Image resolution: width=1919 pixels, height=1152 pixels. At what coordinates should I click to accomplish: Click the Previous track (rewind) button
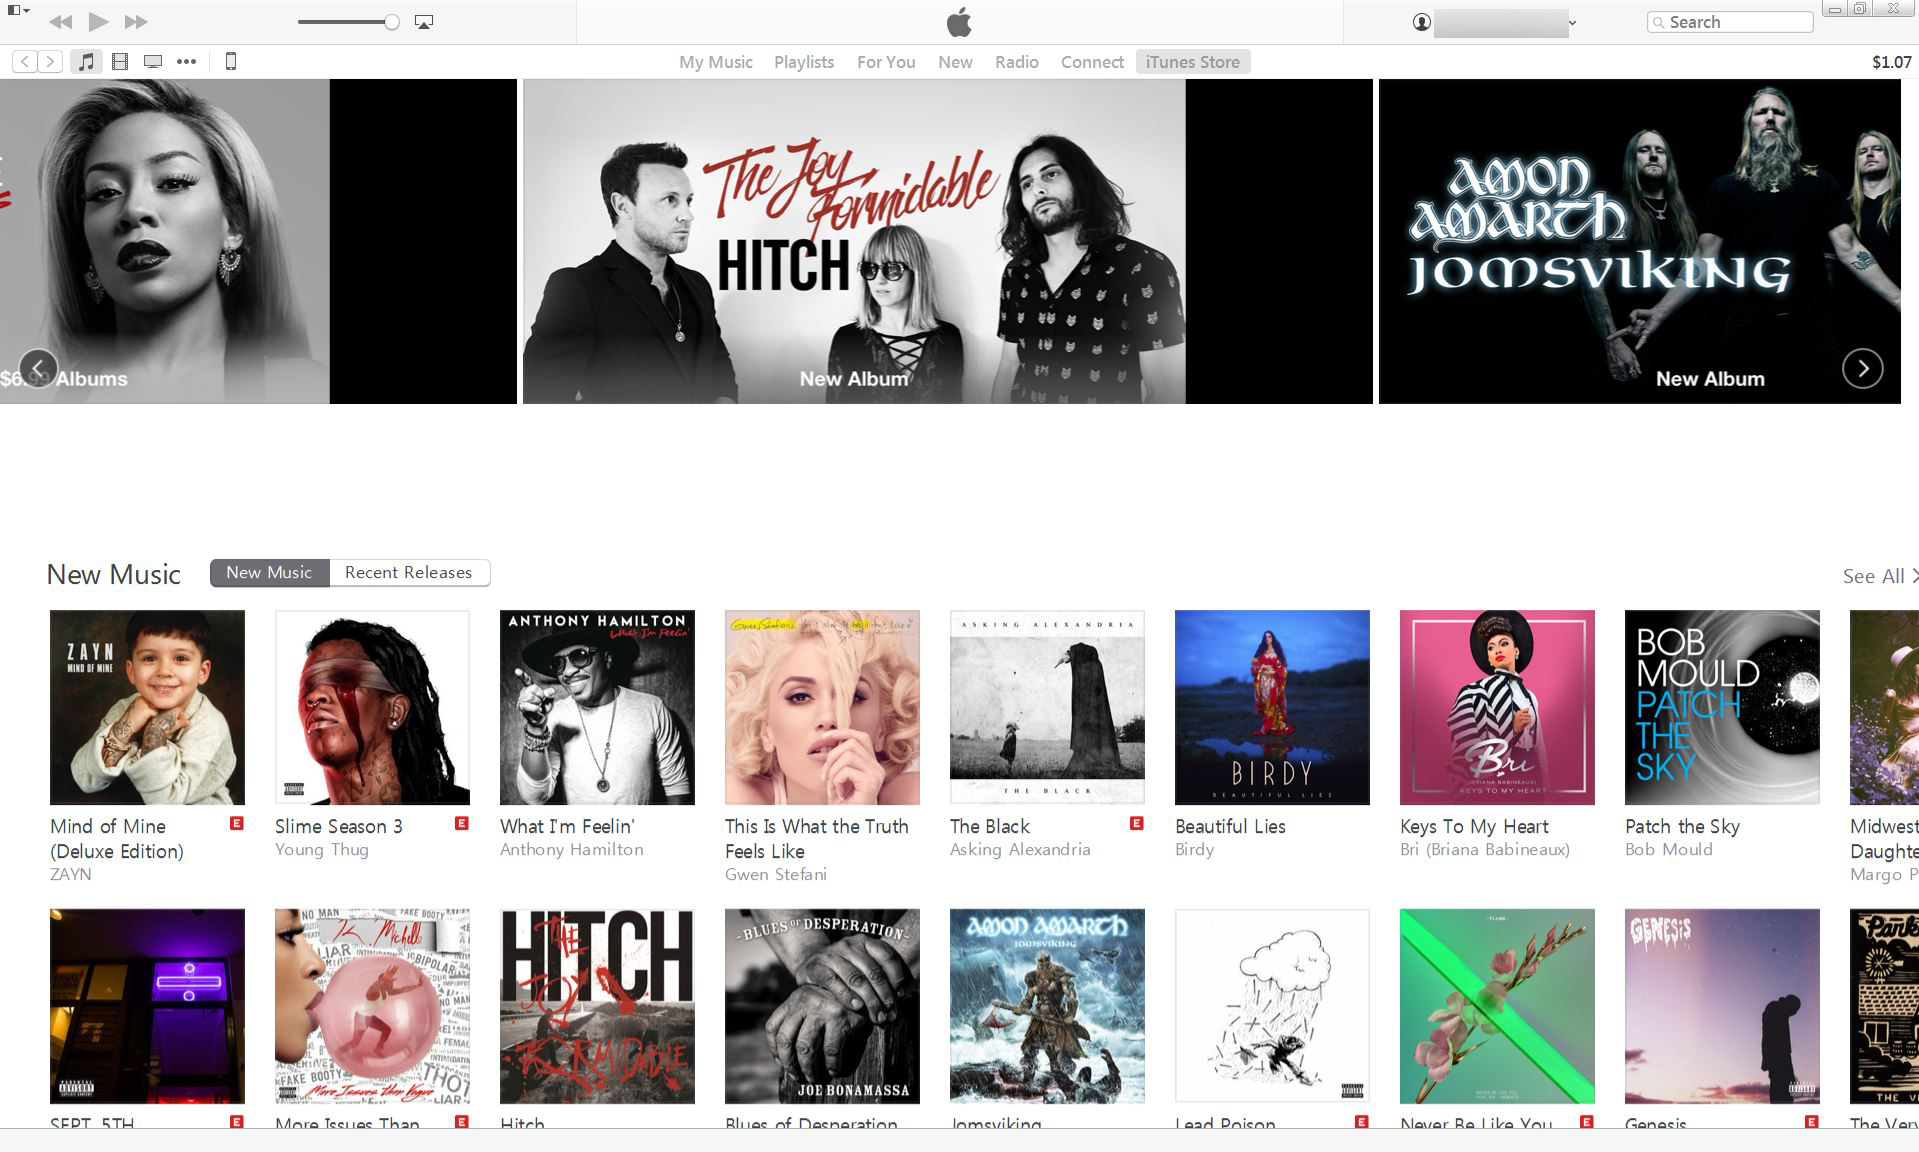(x=60, y=22)
